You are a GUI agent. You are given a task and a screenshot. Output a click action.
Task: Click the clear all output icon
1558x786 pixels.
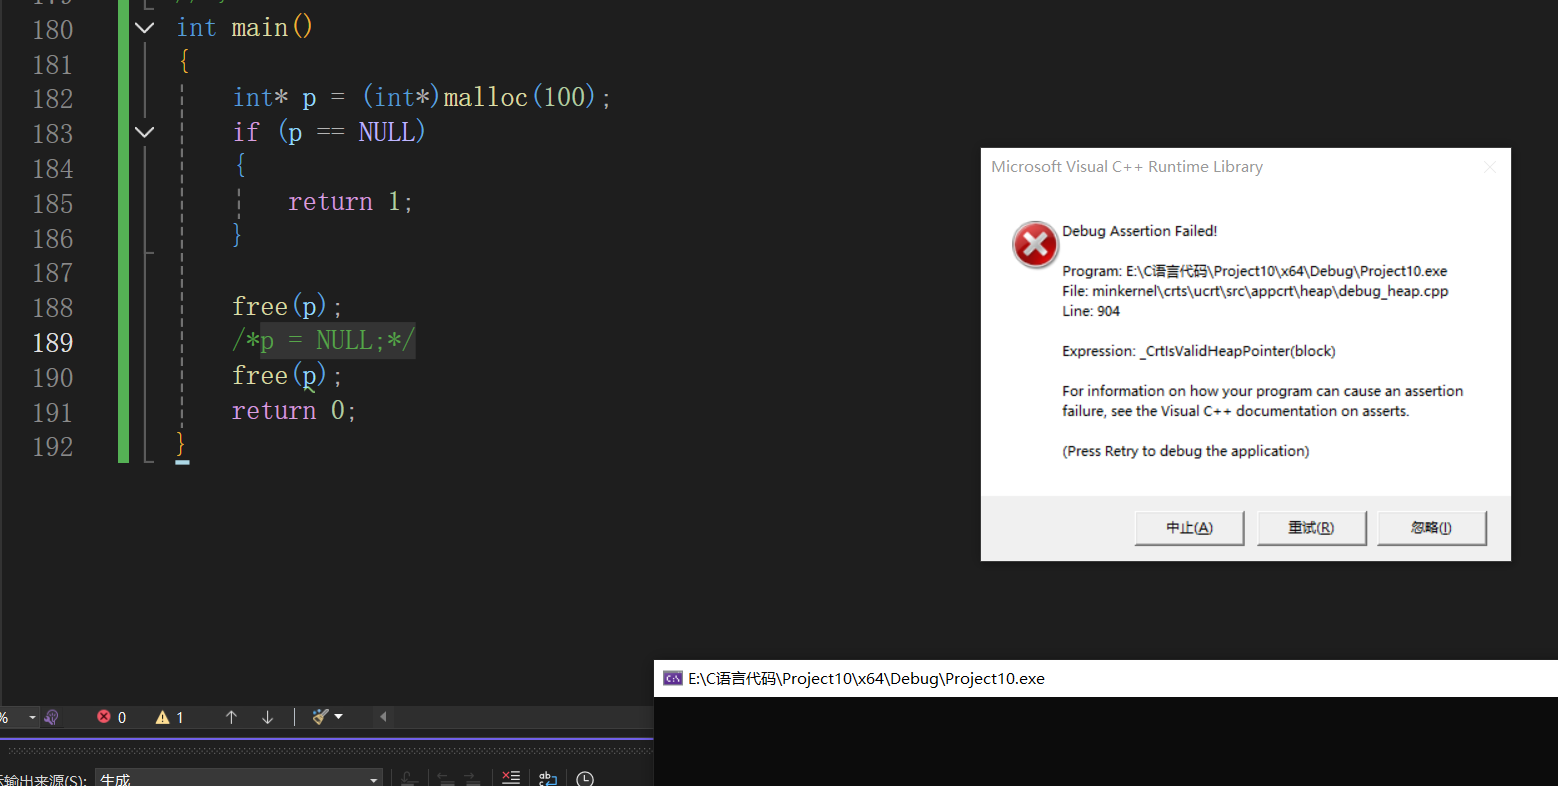511,778
